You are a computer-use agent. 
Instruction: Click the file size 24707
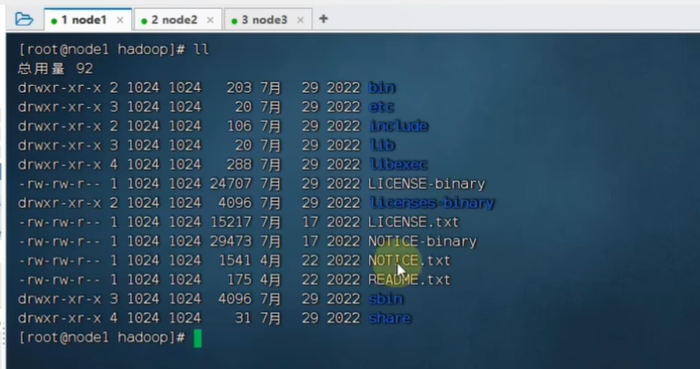coord(231,184)
